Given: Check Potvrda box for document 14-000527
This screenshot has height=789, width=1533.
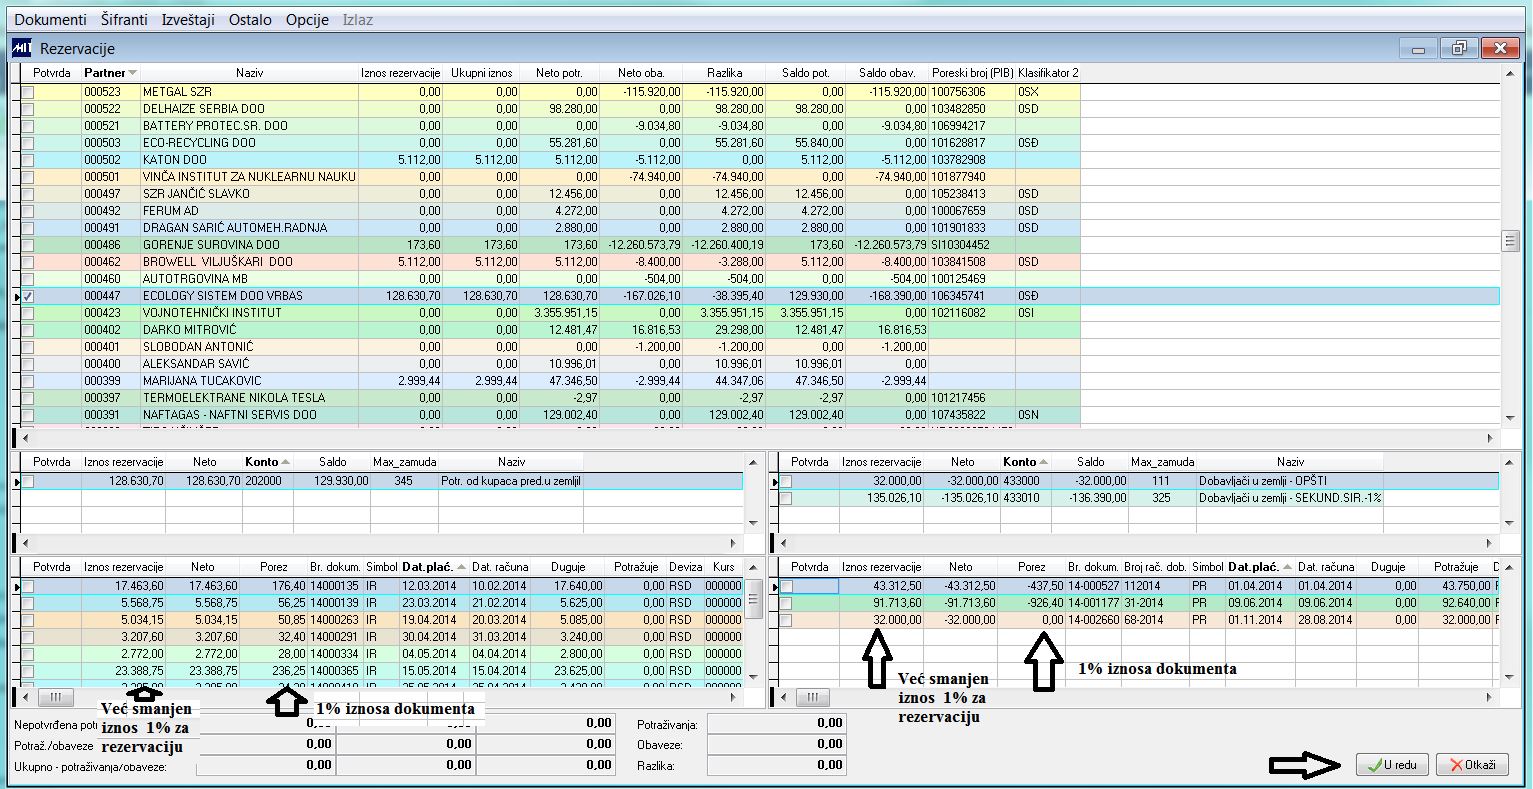Looking at the screenshot, I should click(786, 586).
